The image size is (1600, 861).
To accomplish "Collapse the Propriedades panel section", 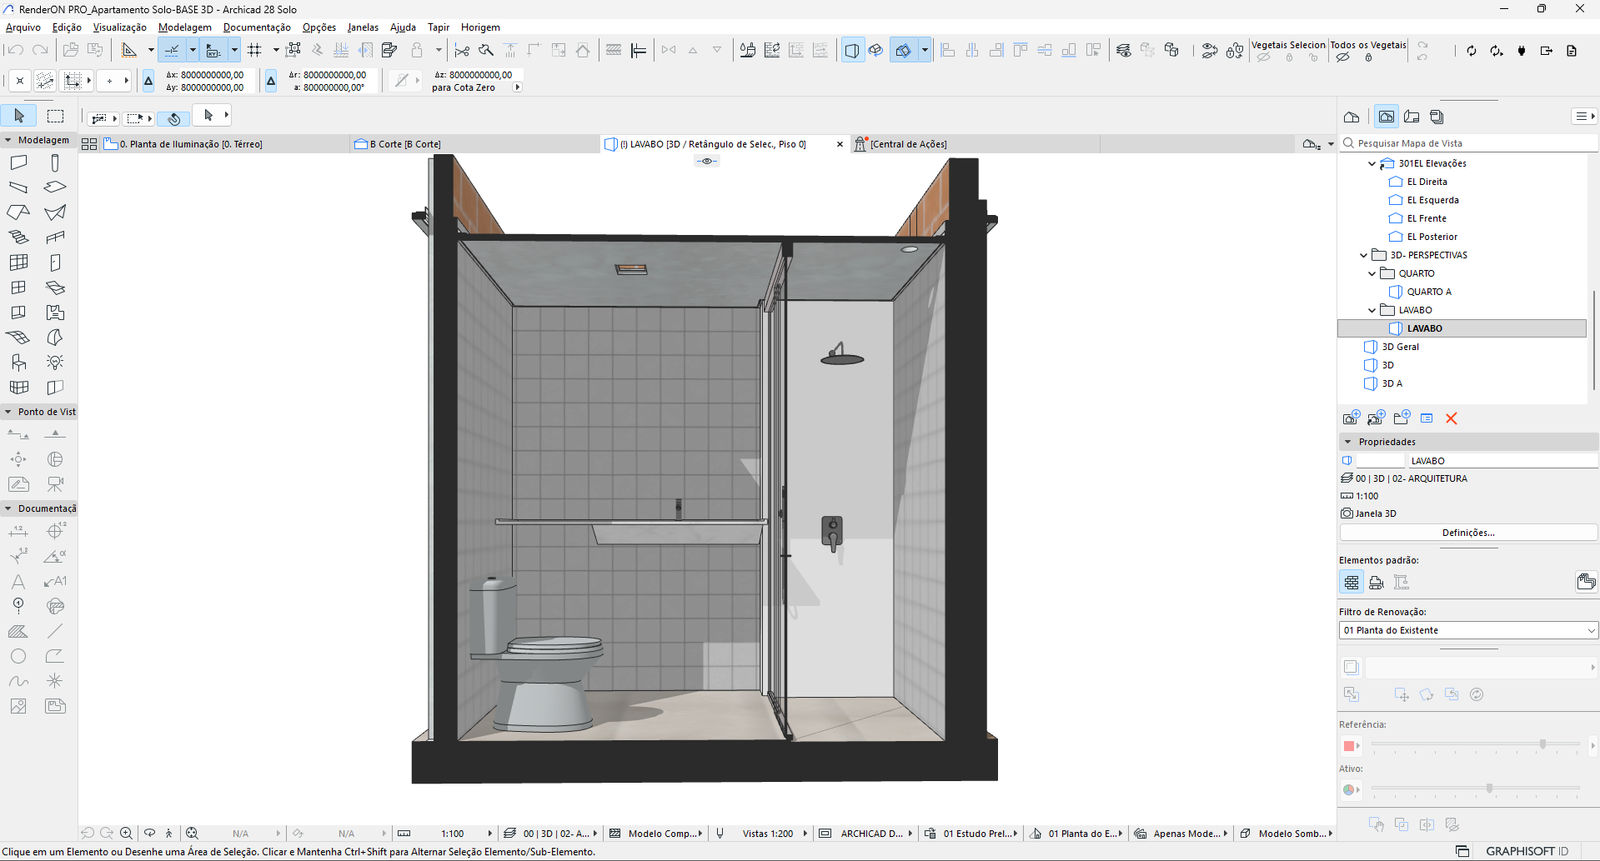I will pyautogui.click(x=1348, y=441).
